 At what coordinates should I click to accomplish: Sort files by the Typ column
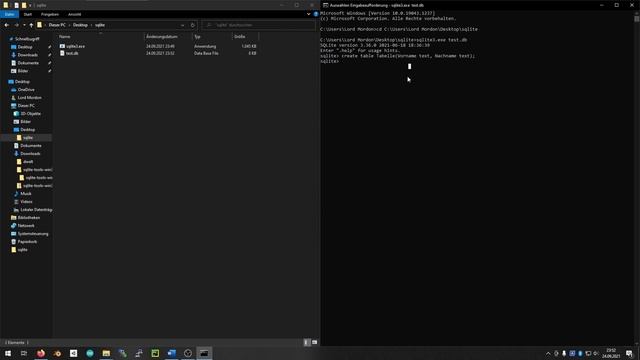198,36
